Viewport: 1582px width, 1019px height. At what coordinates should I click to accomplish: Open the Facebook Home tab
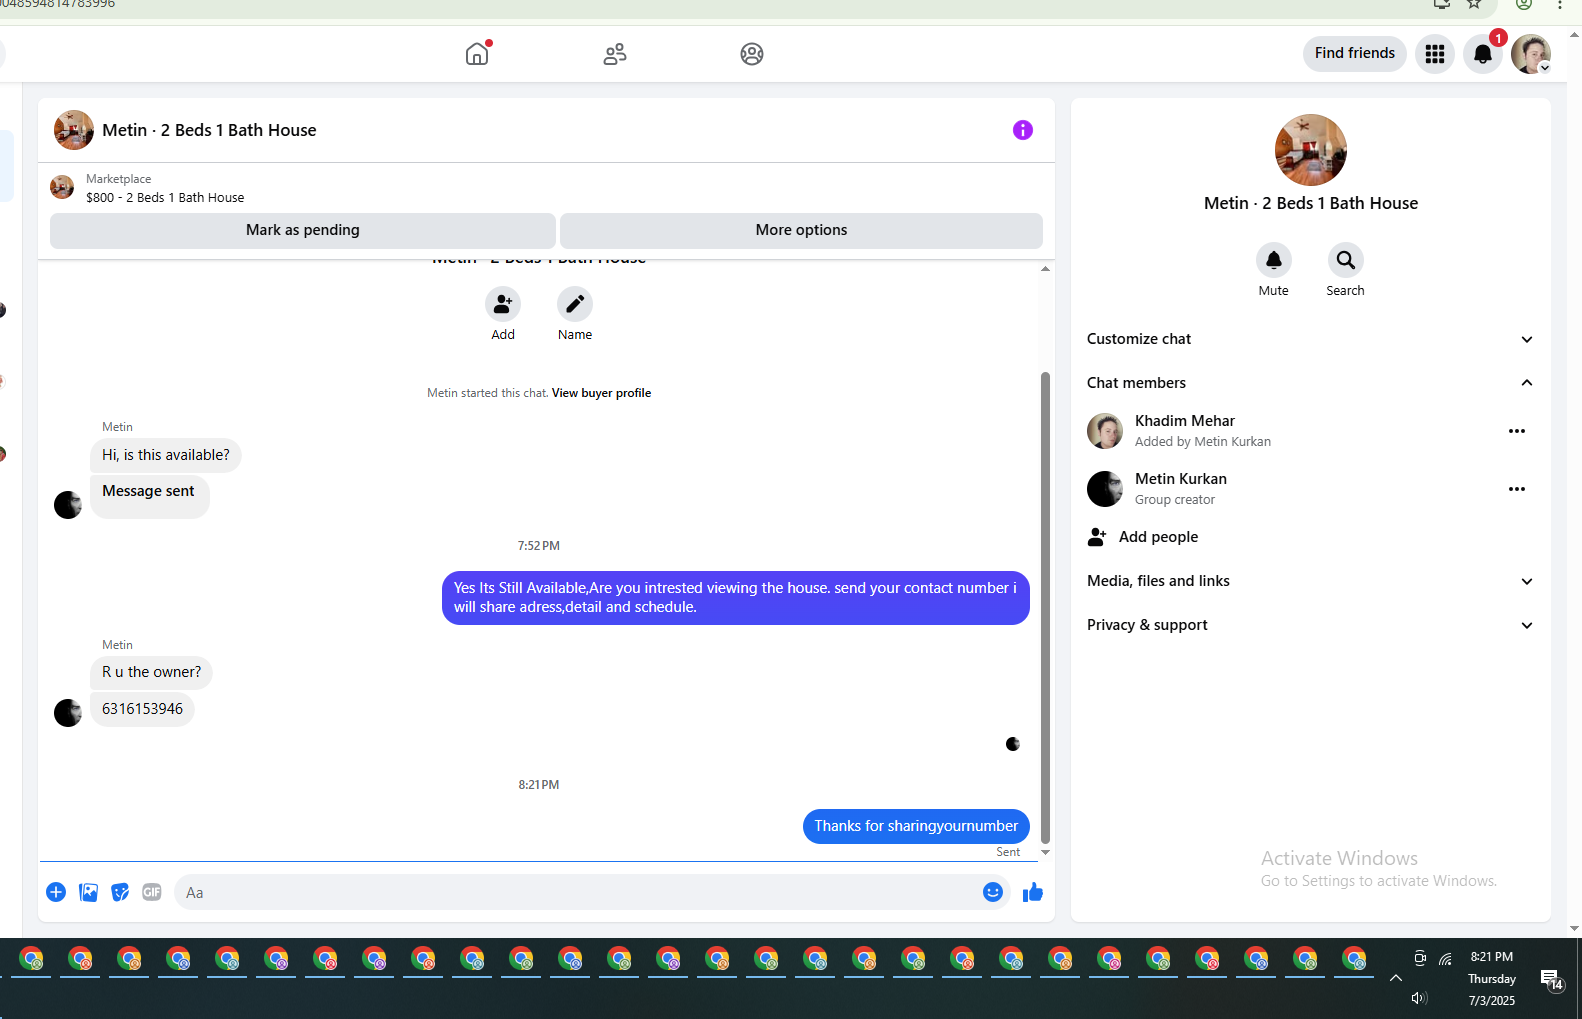pos(477,54)
